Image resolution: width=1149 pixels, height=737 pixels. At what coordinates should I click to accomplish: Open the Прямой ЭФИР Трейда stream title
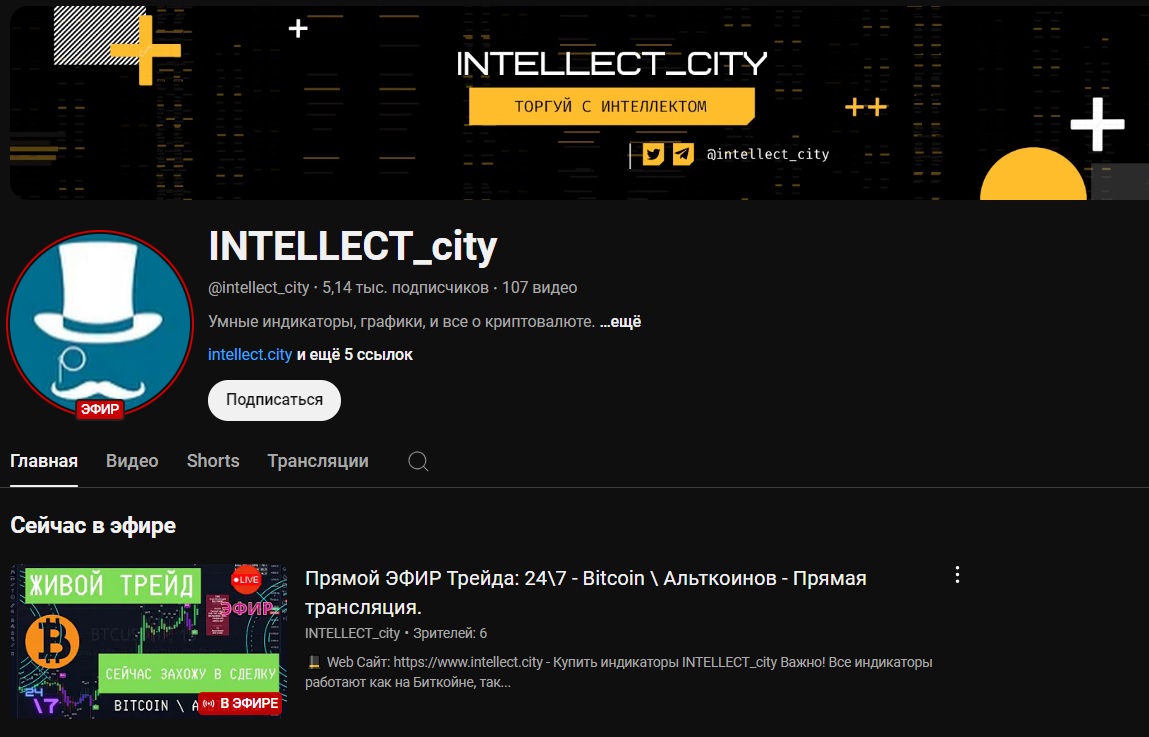click(x=585, y=592)
